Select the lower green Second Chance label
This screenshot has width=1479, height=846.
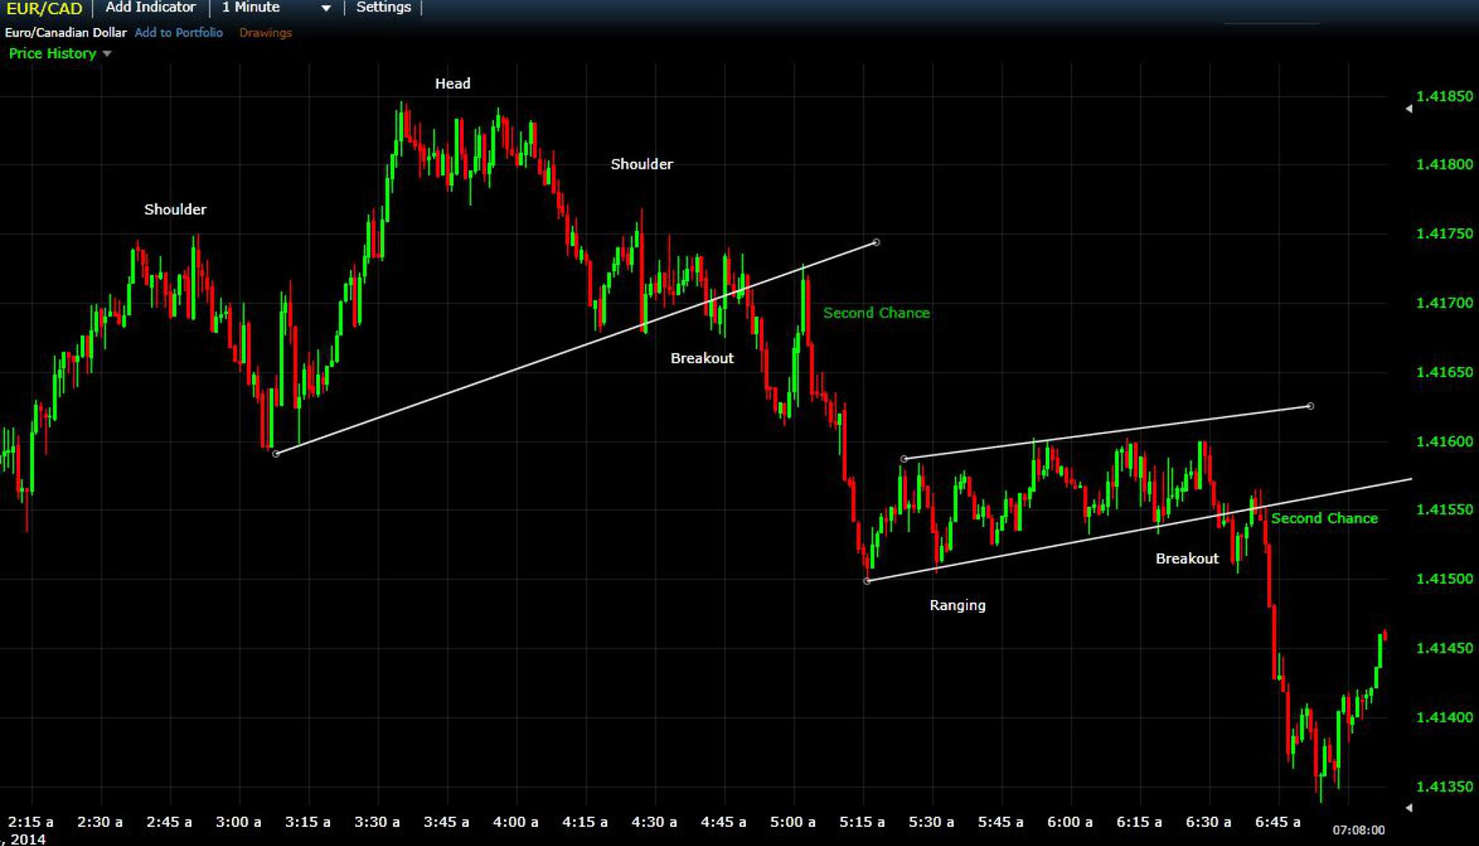[1324, 518]
